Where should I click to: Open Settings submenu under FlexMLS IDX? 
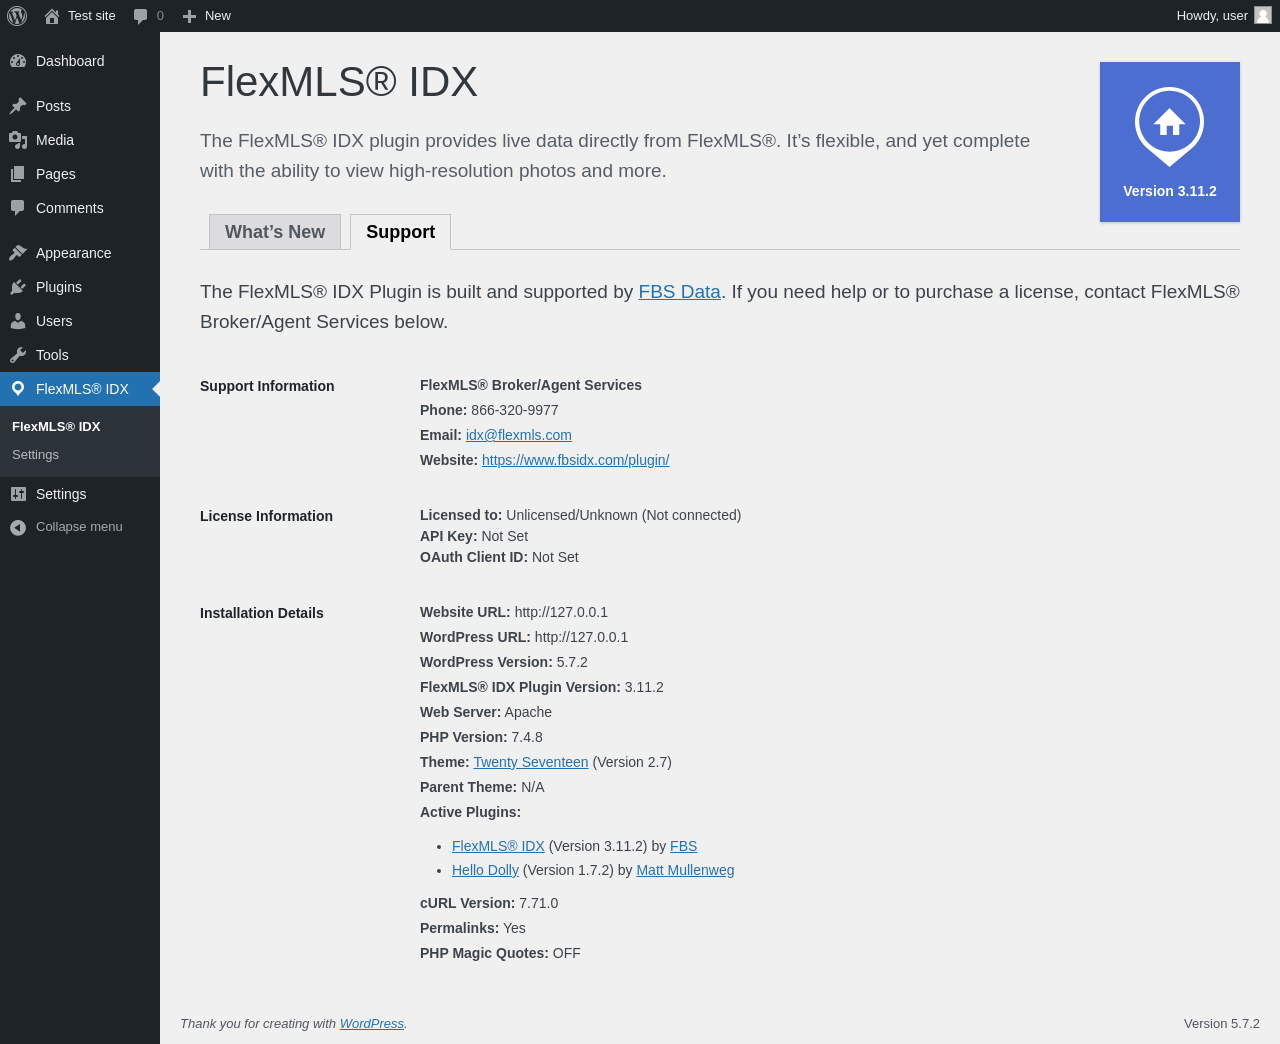35,455
